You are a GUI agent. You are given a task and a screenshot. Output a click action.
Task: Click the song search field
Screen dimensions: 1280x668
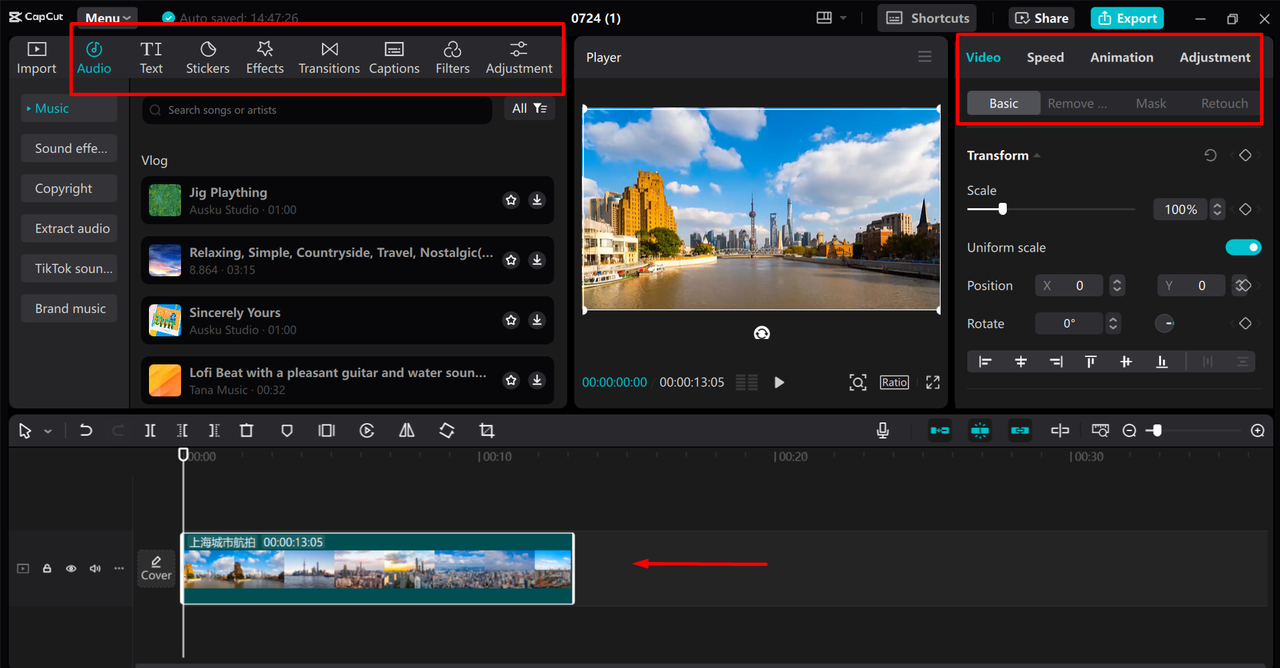[317, 110]
